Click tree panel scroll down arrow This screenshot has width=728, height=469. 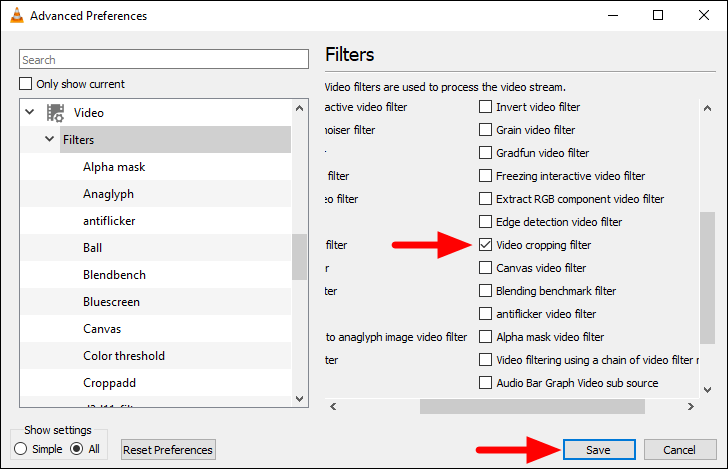click(299, 398)
